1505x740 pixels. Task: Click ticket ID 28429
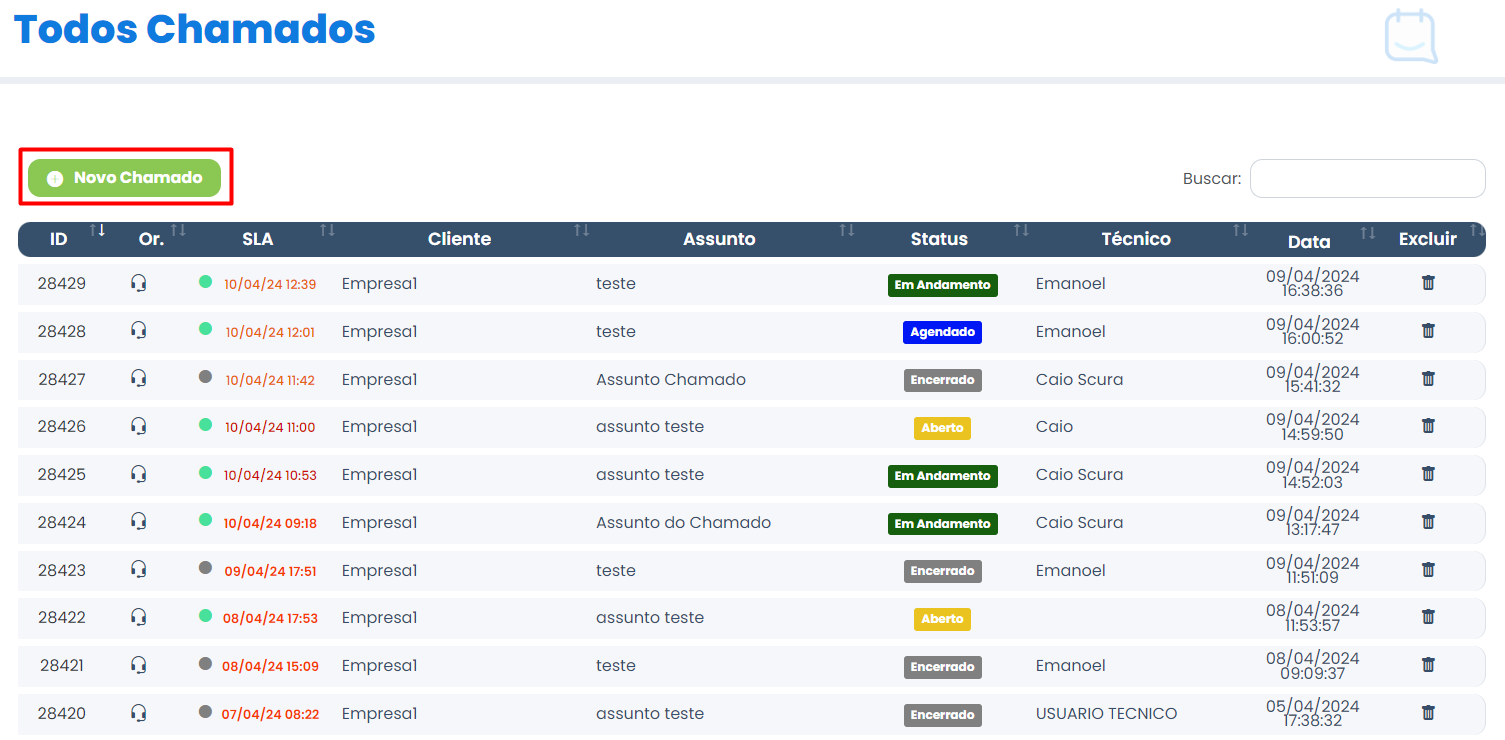pyautogui.click(x=62, y=283)
